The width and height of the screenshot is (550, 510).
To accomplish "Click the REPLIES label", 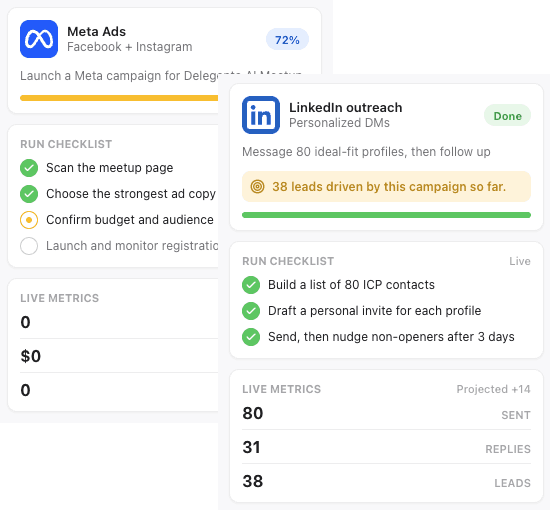I will [508, 449].
